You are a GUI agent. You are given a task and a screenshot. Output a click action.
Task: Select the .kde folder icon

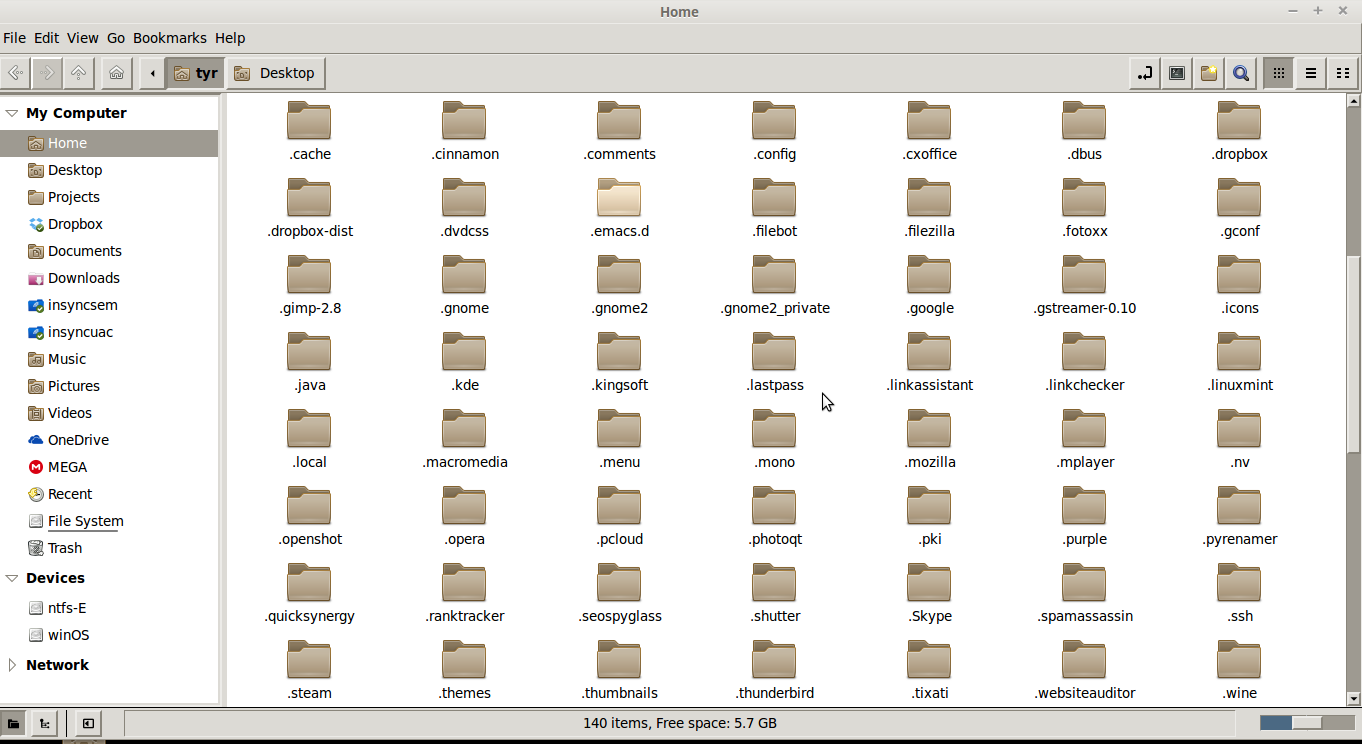(464, 351)
